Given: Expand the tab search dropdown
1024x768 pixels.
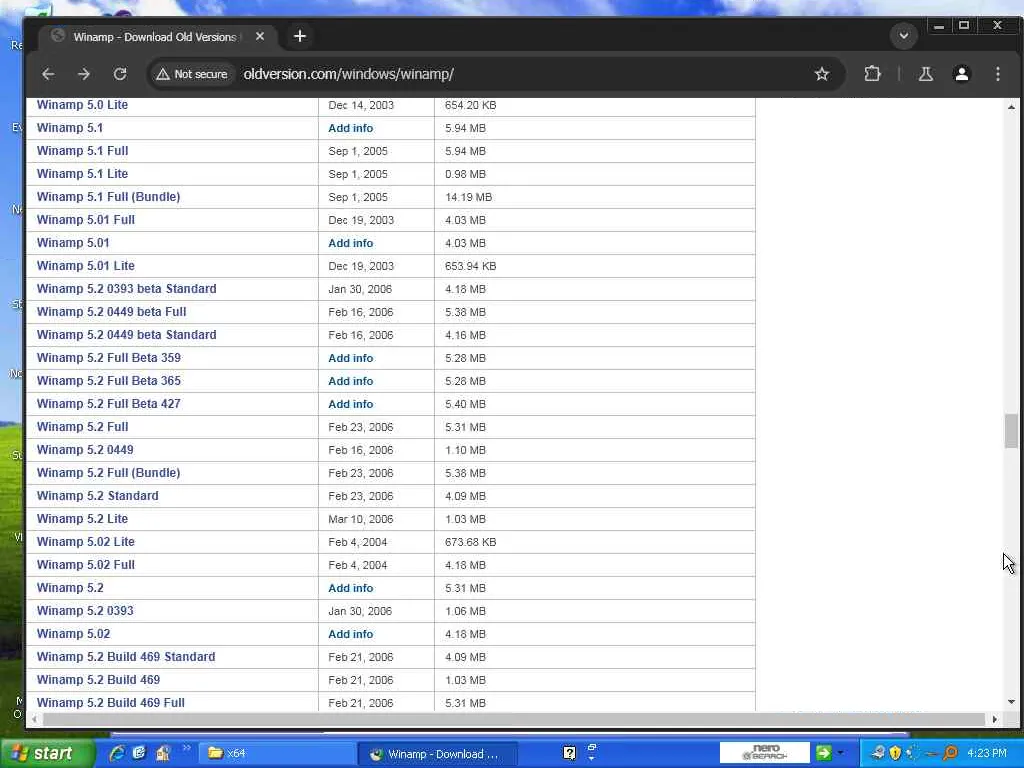Looking at the screenshot, I should click(x=904, y=36).
